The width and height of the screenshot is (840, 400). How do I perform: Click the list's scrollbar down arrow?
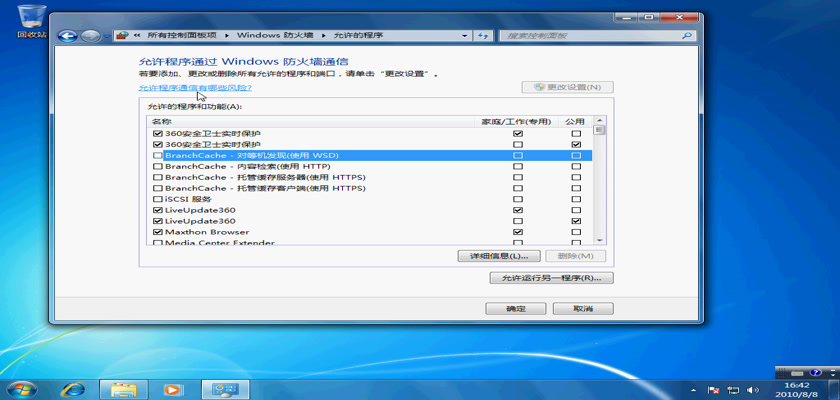(600, 239)
